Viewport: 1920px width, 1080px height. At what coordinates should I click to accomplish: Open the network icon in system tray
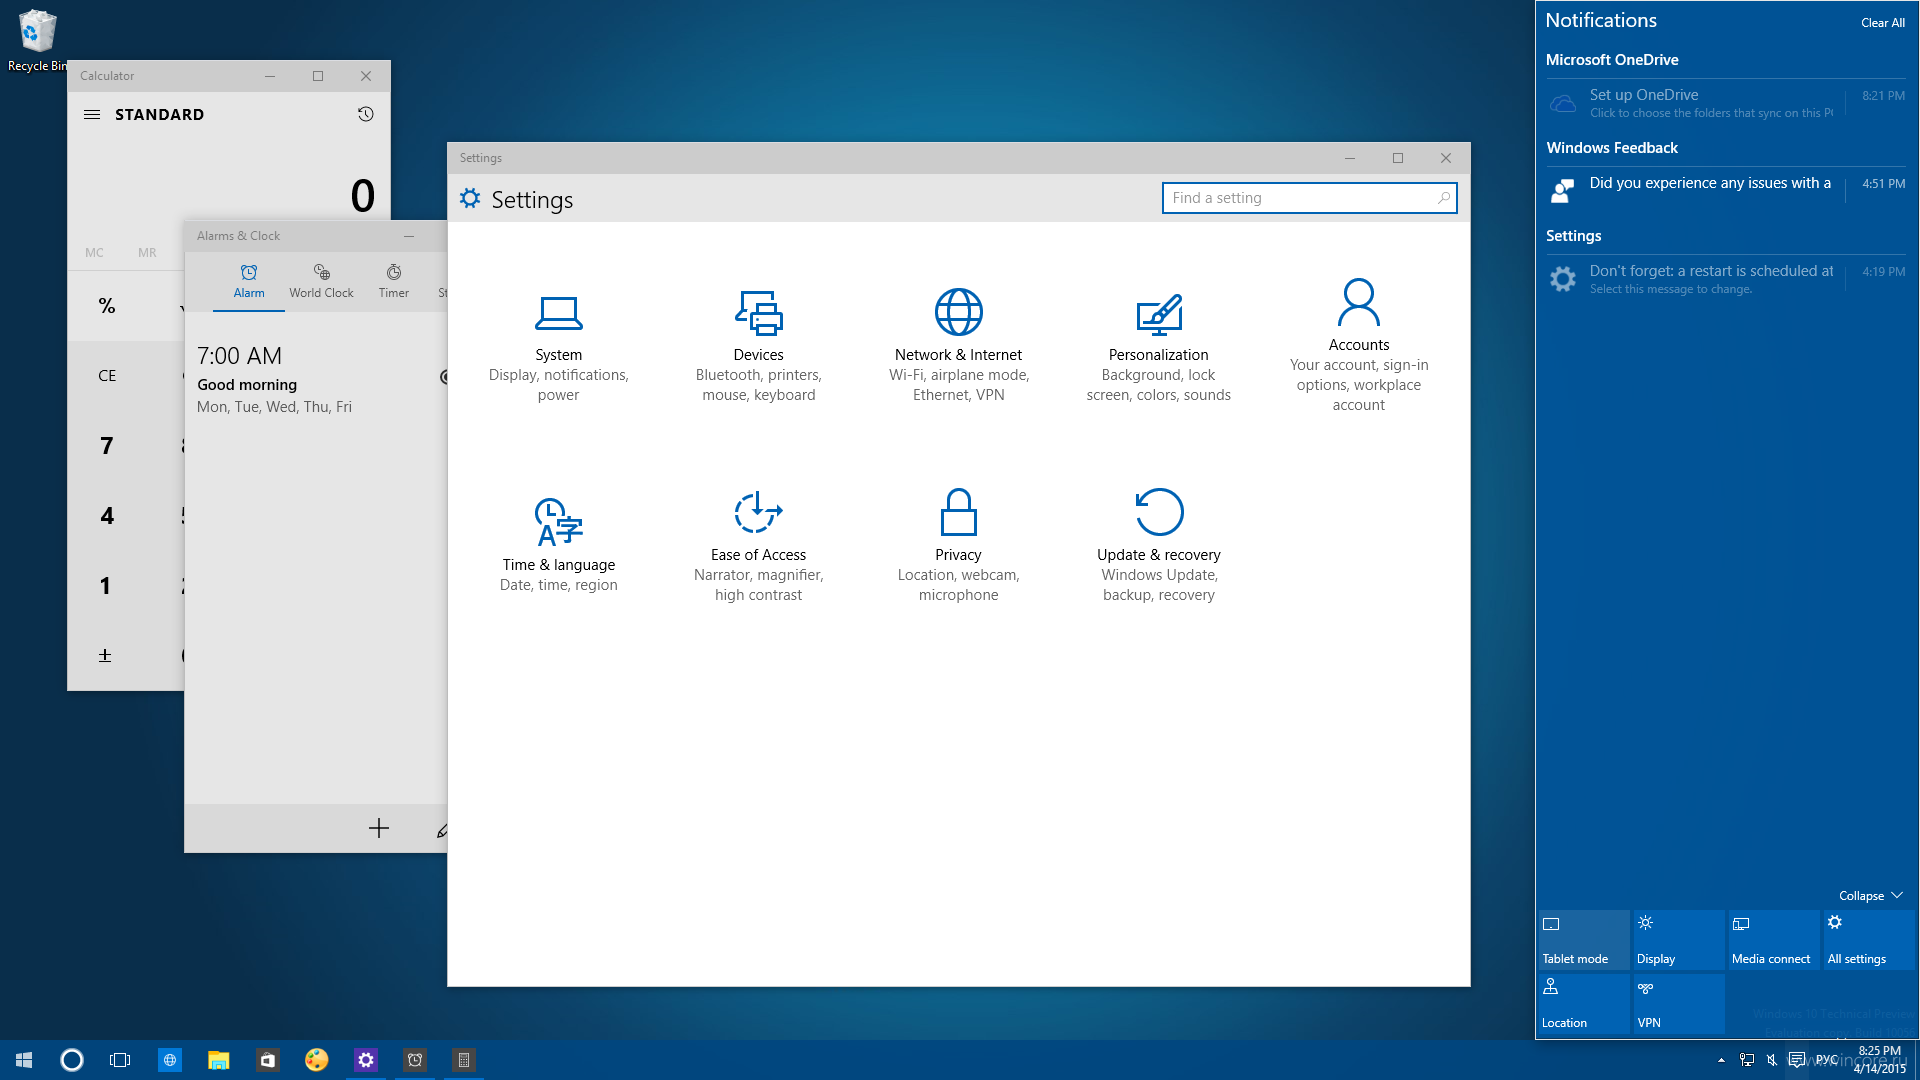tap(1746, 1060)
